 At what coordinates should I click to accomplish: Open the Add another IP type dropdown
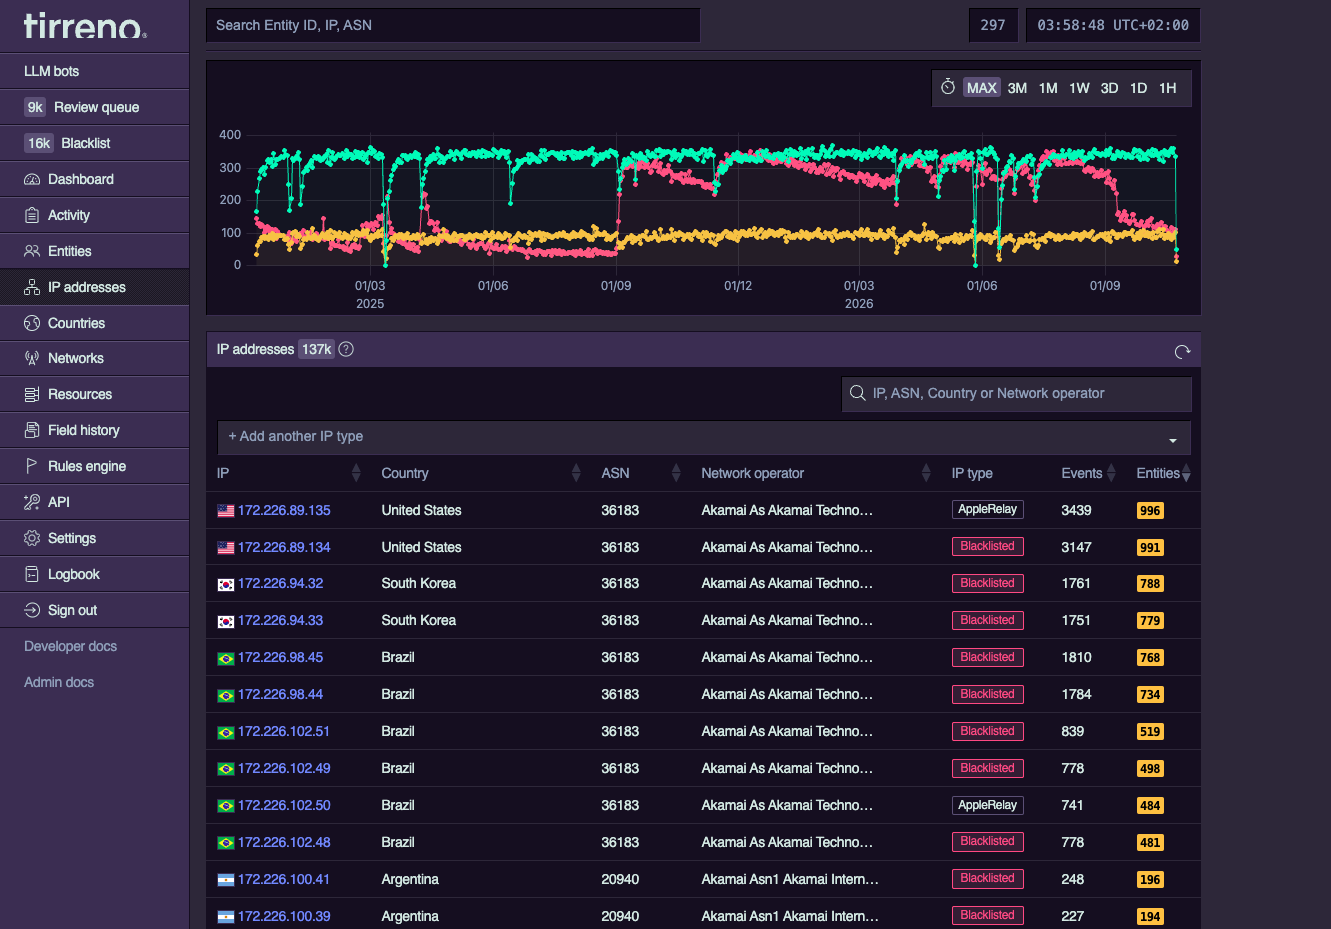click(x=704, y=437)
